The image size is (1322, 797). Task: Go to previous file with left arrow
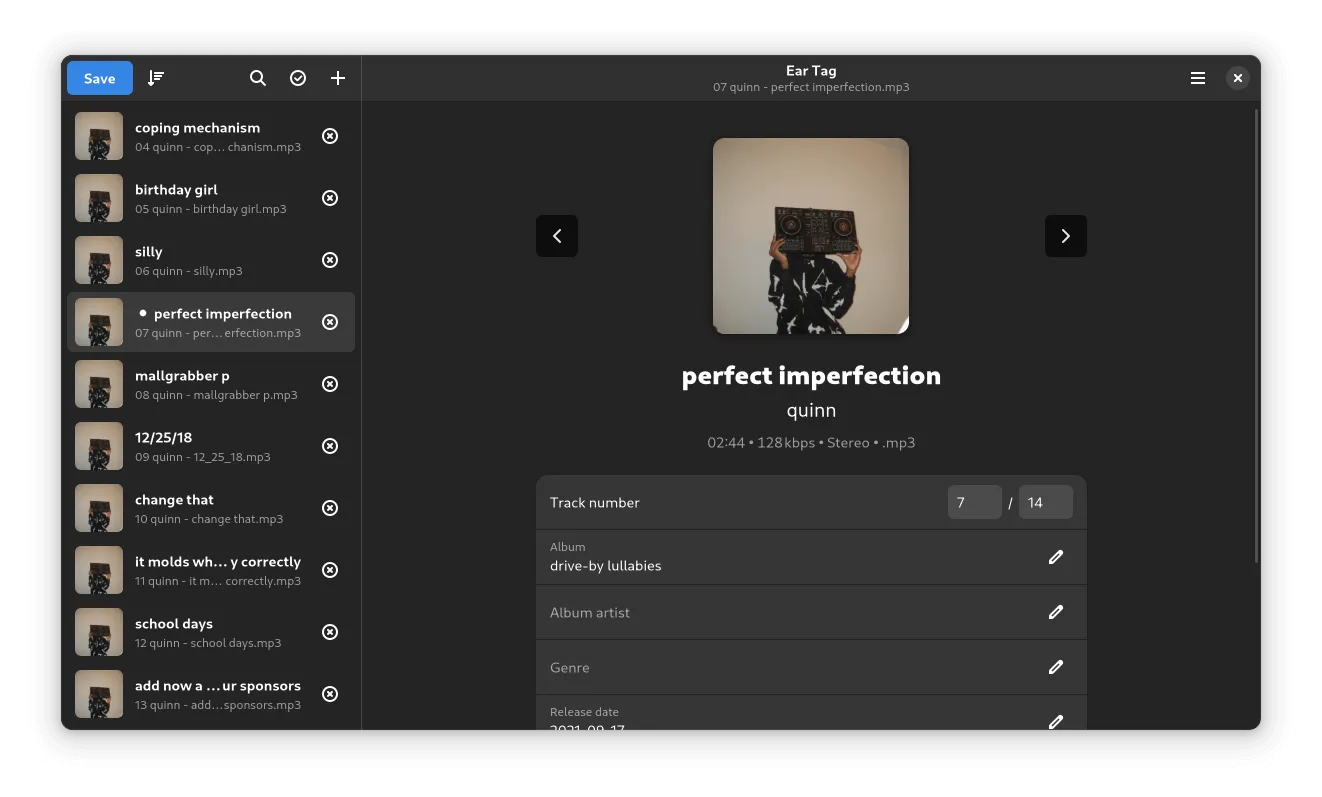point(557,236)
